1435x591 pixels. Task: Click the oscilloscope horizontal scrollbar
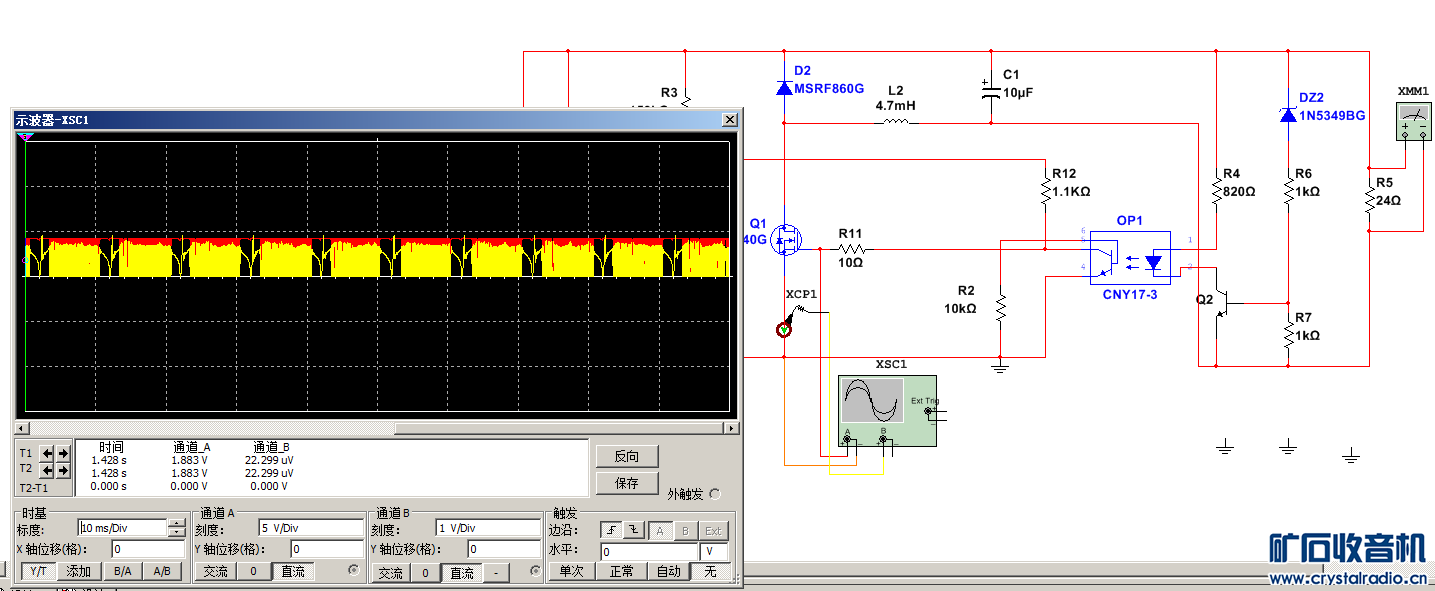[x=378, y=428]
